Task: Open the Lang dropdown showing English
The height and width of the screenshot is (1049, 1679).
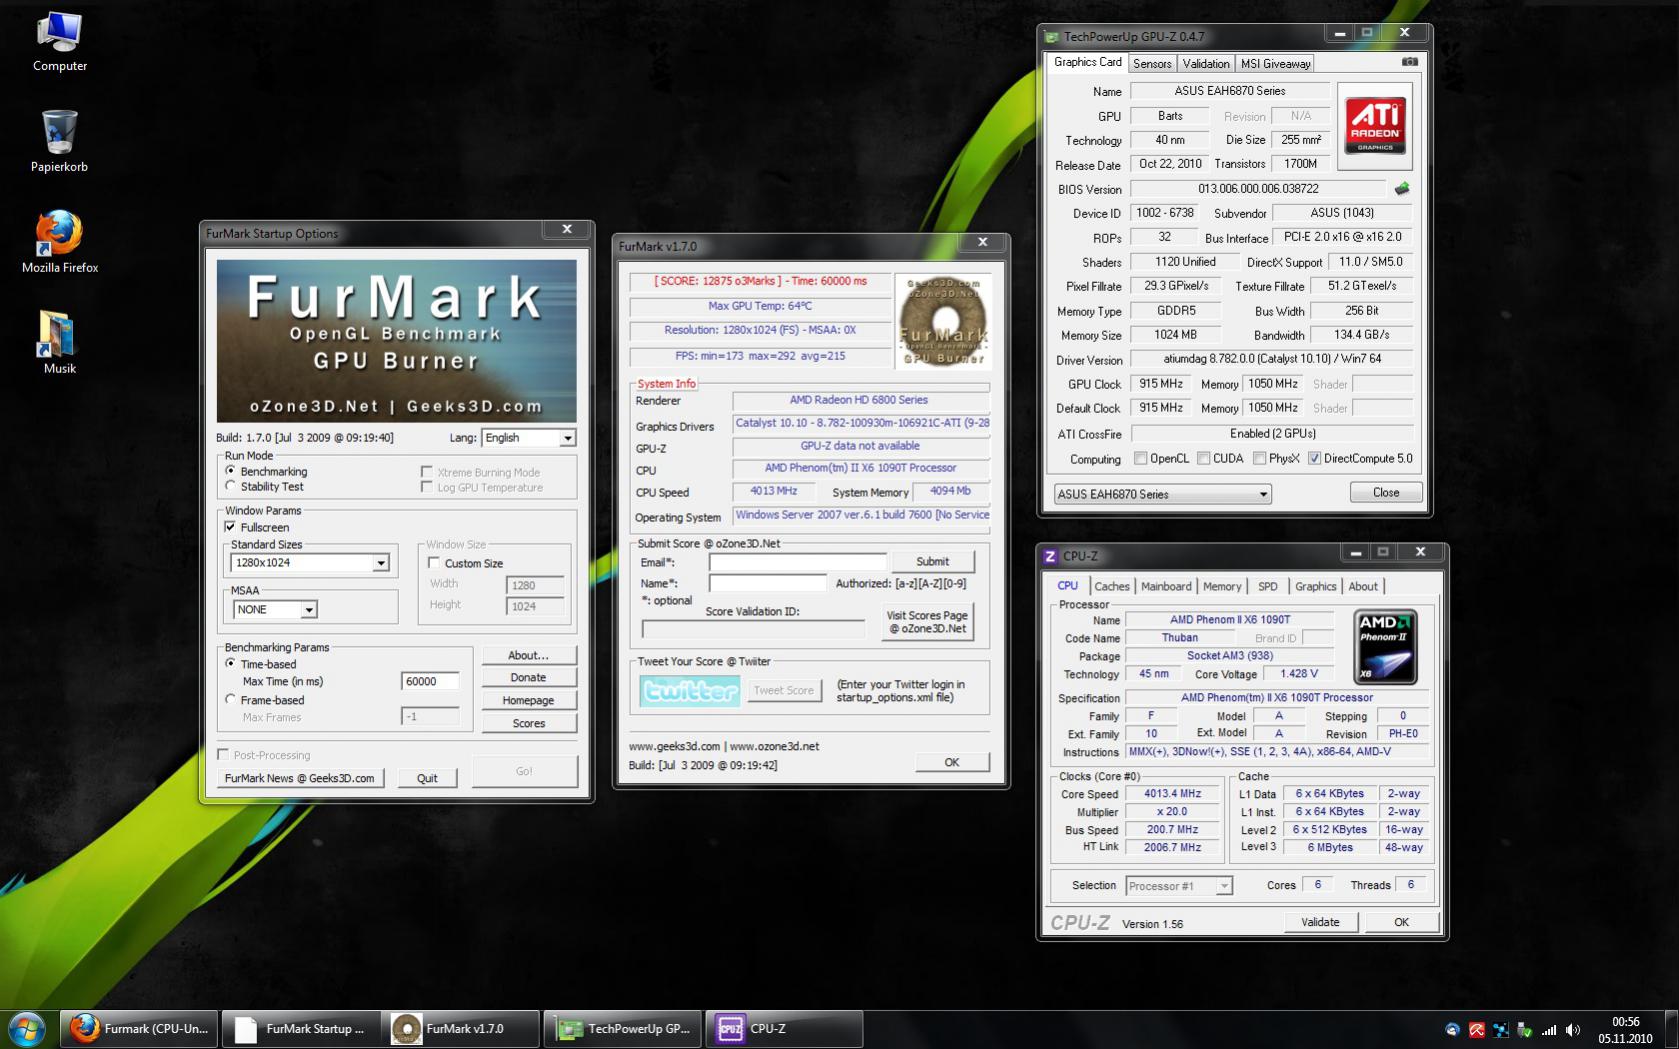Action: pyautogui.click(x=529, y=438)
